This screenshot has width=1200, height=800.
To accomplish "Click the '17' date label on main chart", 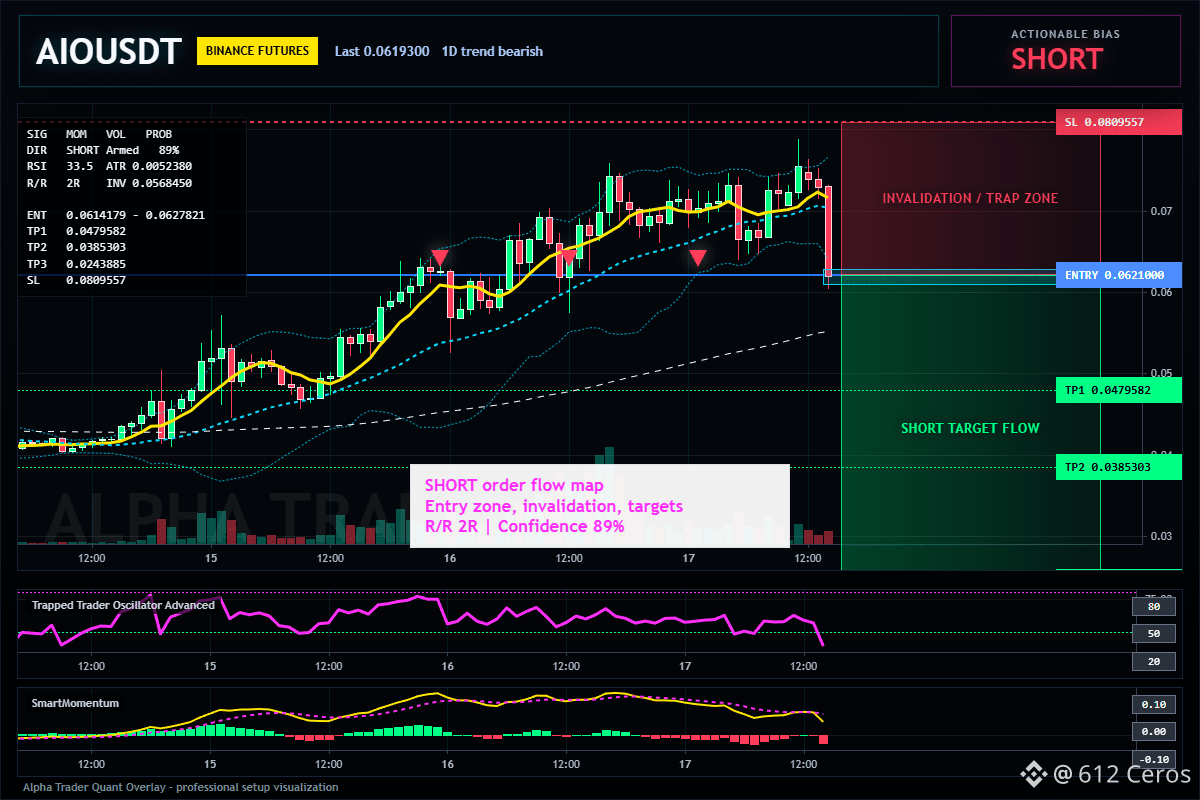I will (x=687, y=558).
